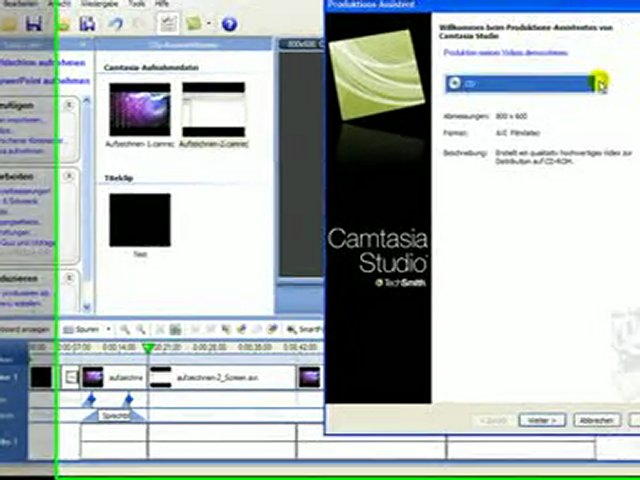640x480 pixels.
Task: Click the undo arrow icon in toolbar
Action: [x=115, y=23]
